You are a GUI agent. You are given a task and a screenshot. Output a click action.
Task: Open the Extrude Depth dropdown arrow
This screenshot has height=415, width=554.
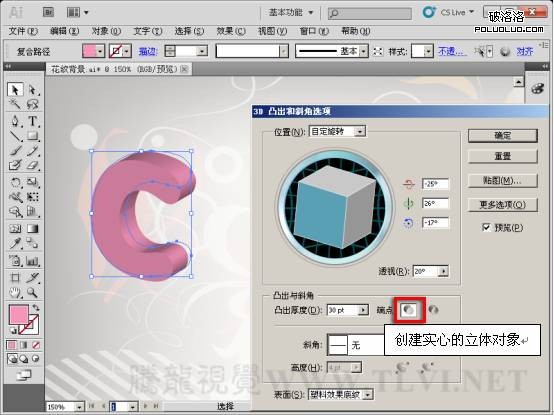coord(363,310)
